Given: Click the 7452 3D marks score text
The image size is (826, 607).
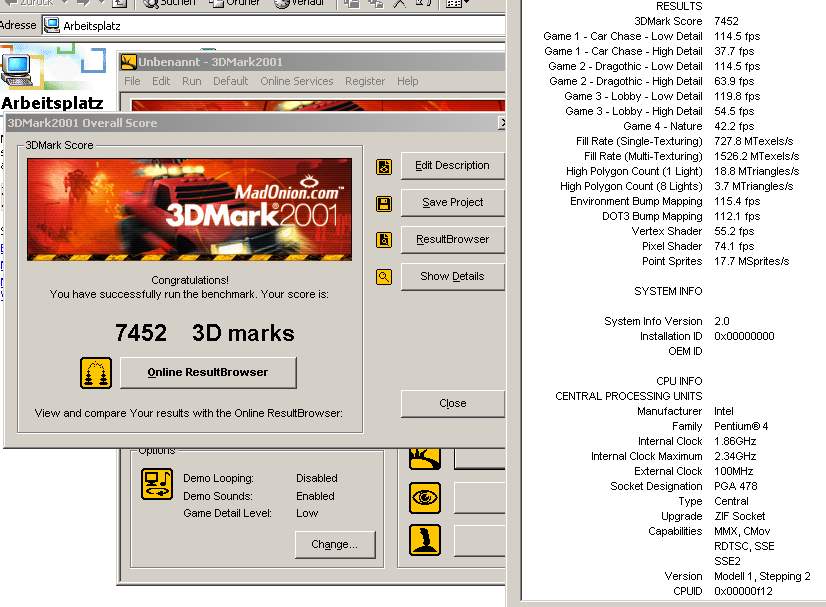Looking at the screenshot, I should click(x=204, y=333).
